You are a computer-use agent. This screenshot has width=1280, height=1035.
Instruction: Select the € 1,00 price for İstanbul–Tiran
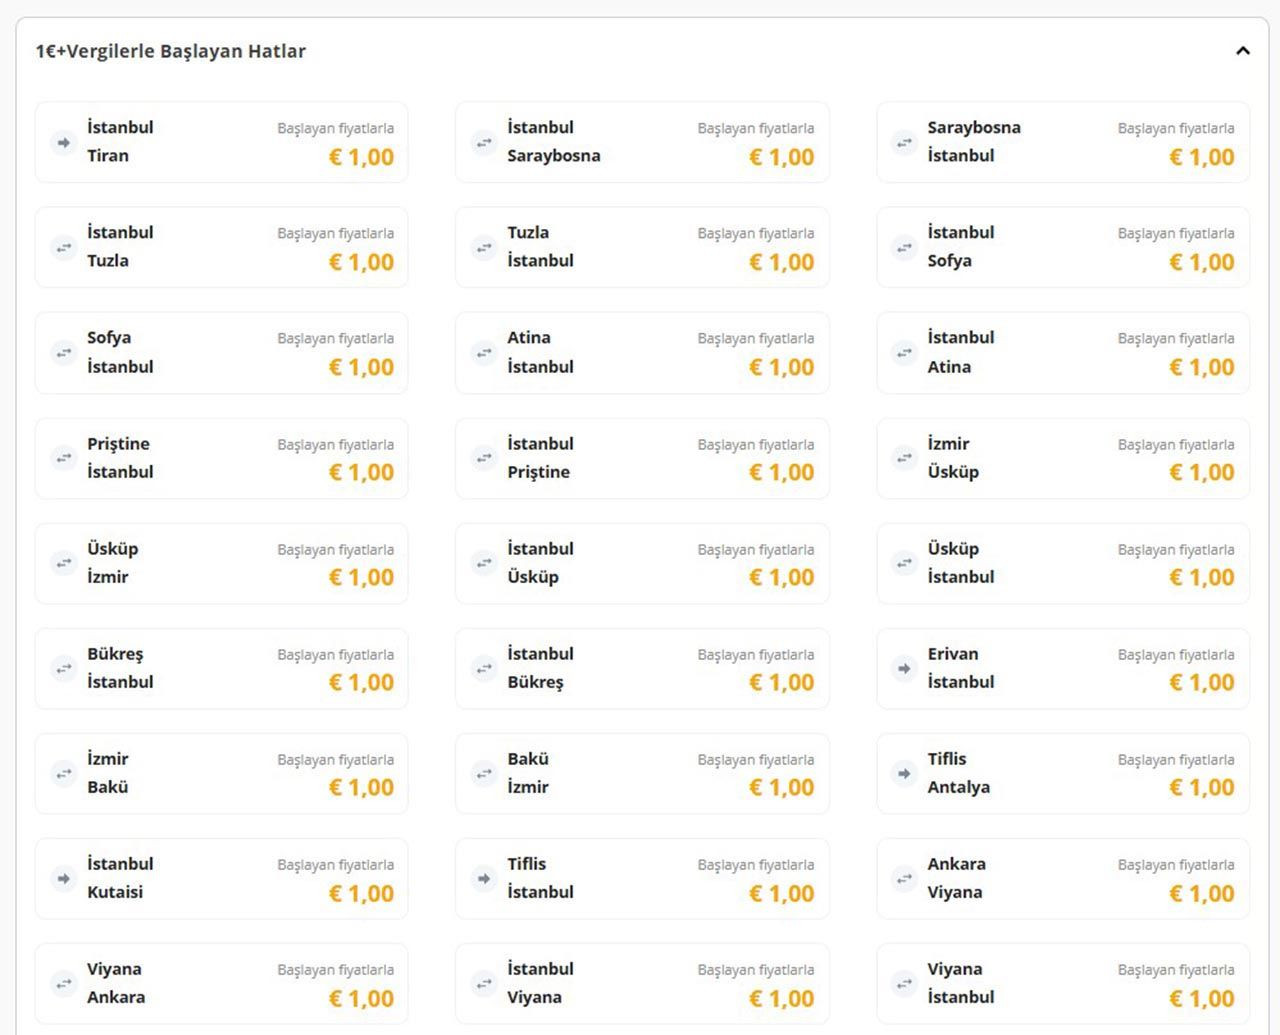coord(361,157)
